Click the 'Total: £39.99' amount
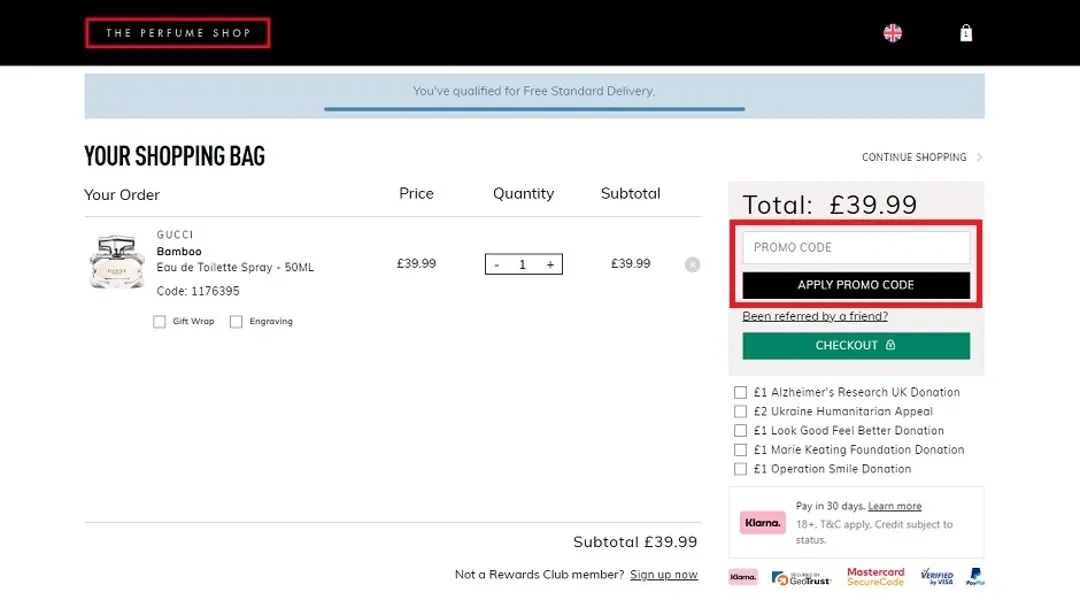The width and height of the screenshot is (1080, 600). (x=829, y=205)
